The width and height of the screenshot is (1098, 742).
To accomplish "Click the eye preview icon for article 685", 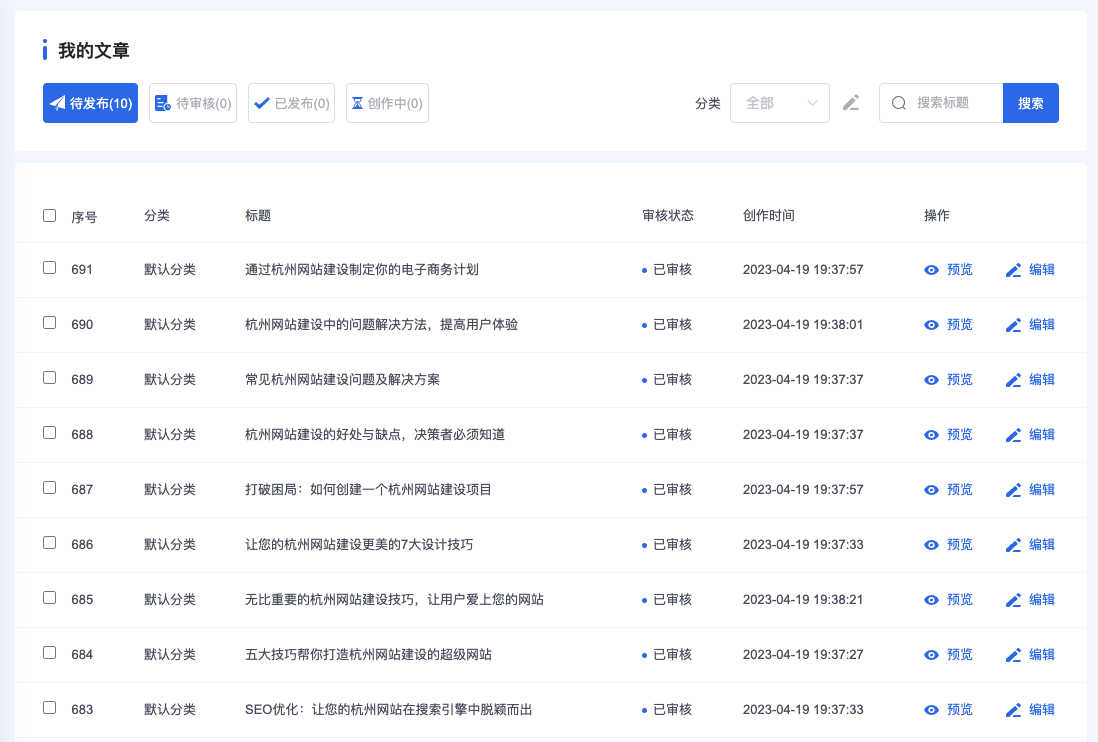I will (x=931, y=600).
